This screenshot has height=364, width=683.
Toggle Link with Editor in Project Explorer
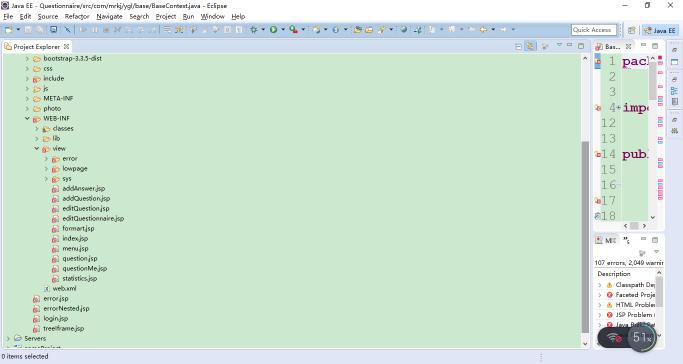530,46
